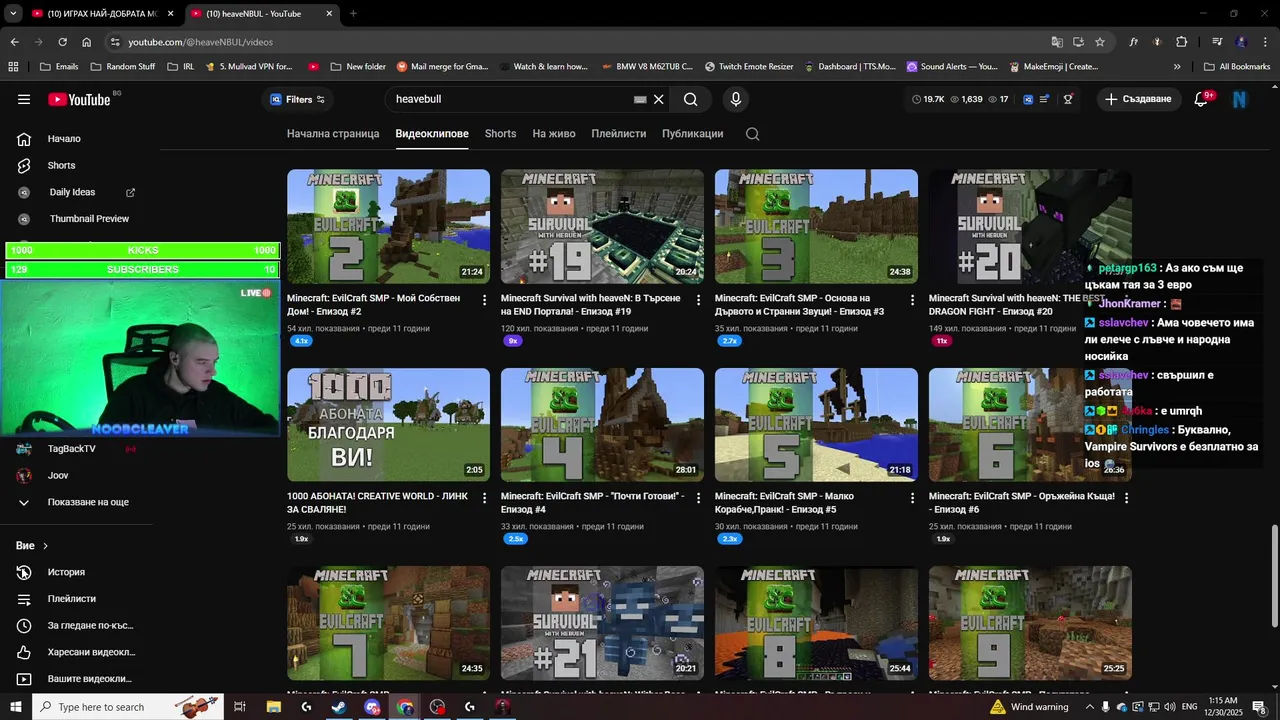Viewport: 1280px width, 720px height.
Task: Open Вашите видеоклипове in sidebar
Action: (x=80, y=679)
